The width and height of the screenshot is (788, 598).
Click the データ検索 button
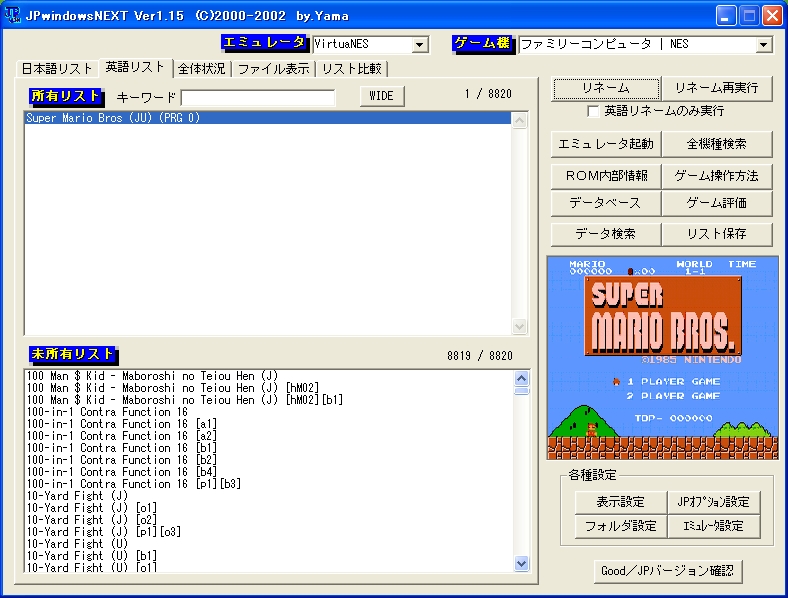coord(606,234)
